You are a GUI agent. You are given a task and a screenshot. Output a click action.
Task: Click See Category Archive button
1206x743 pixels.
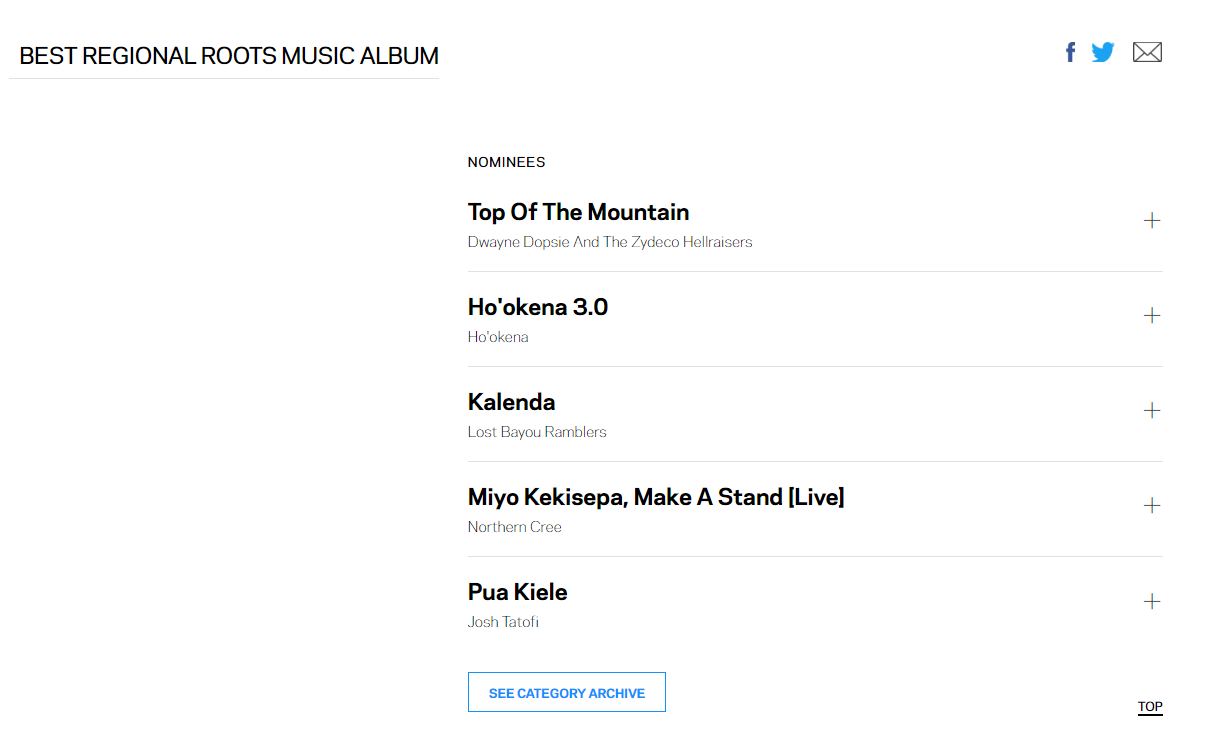pyautogui.click(x=566, y=692)
